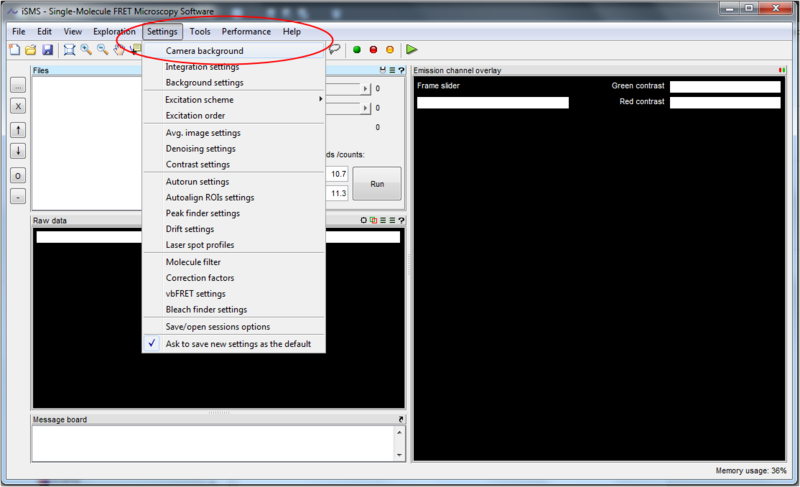Click the green Play arrow toolbar icon
Screen dimensions: 800x487
click(411, 49)
